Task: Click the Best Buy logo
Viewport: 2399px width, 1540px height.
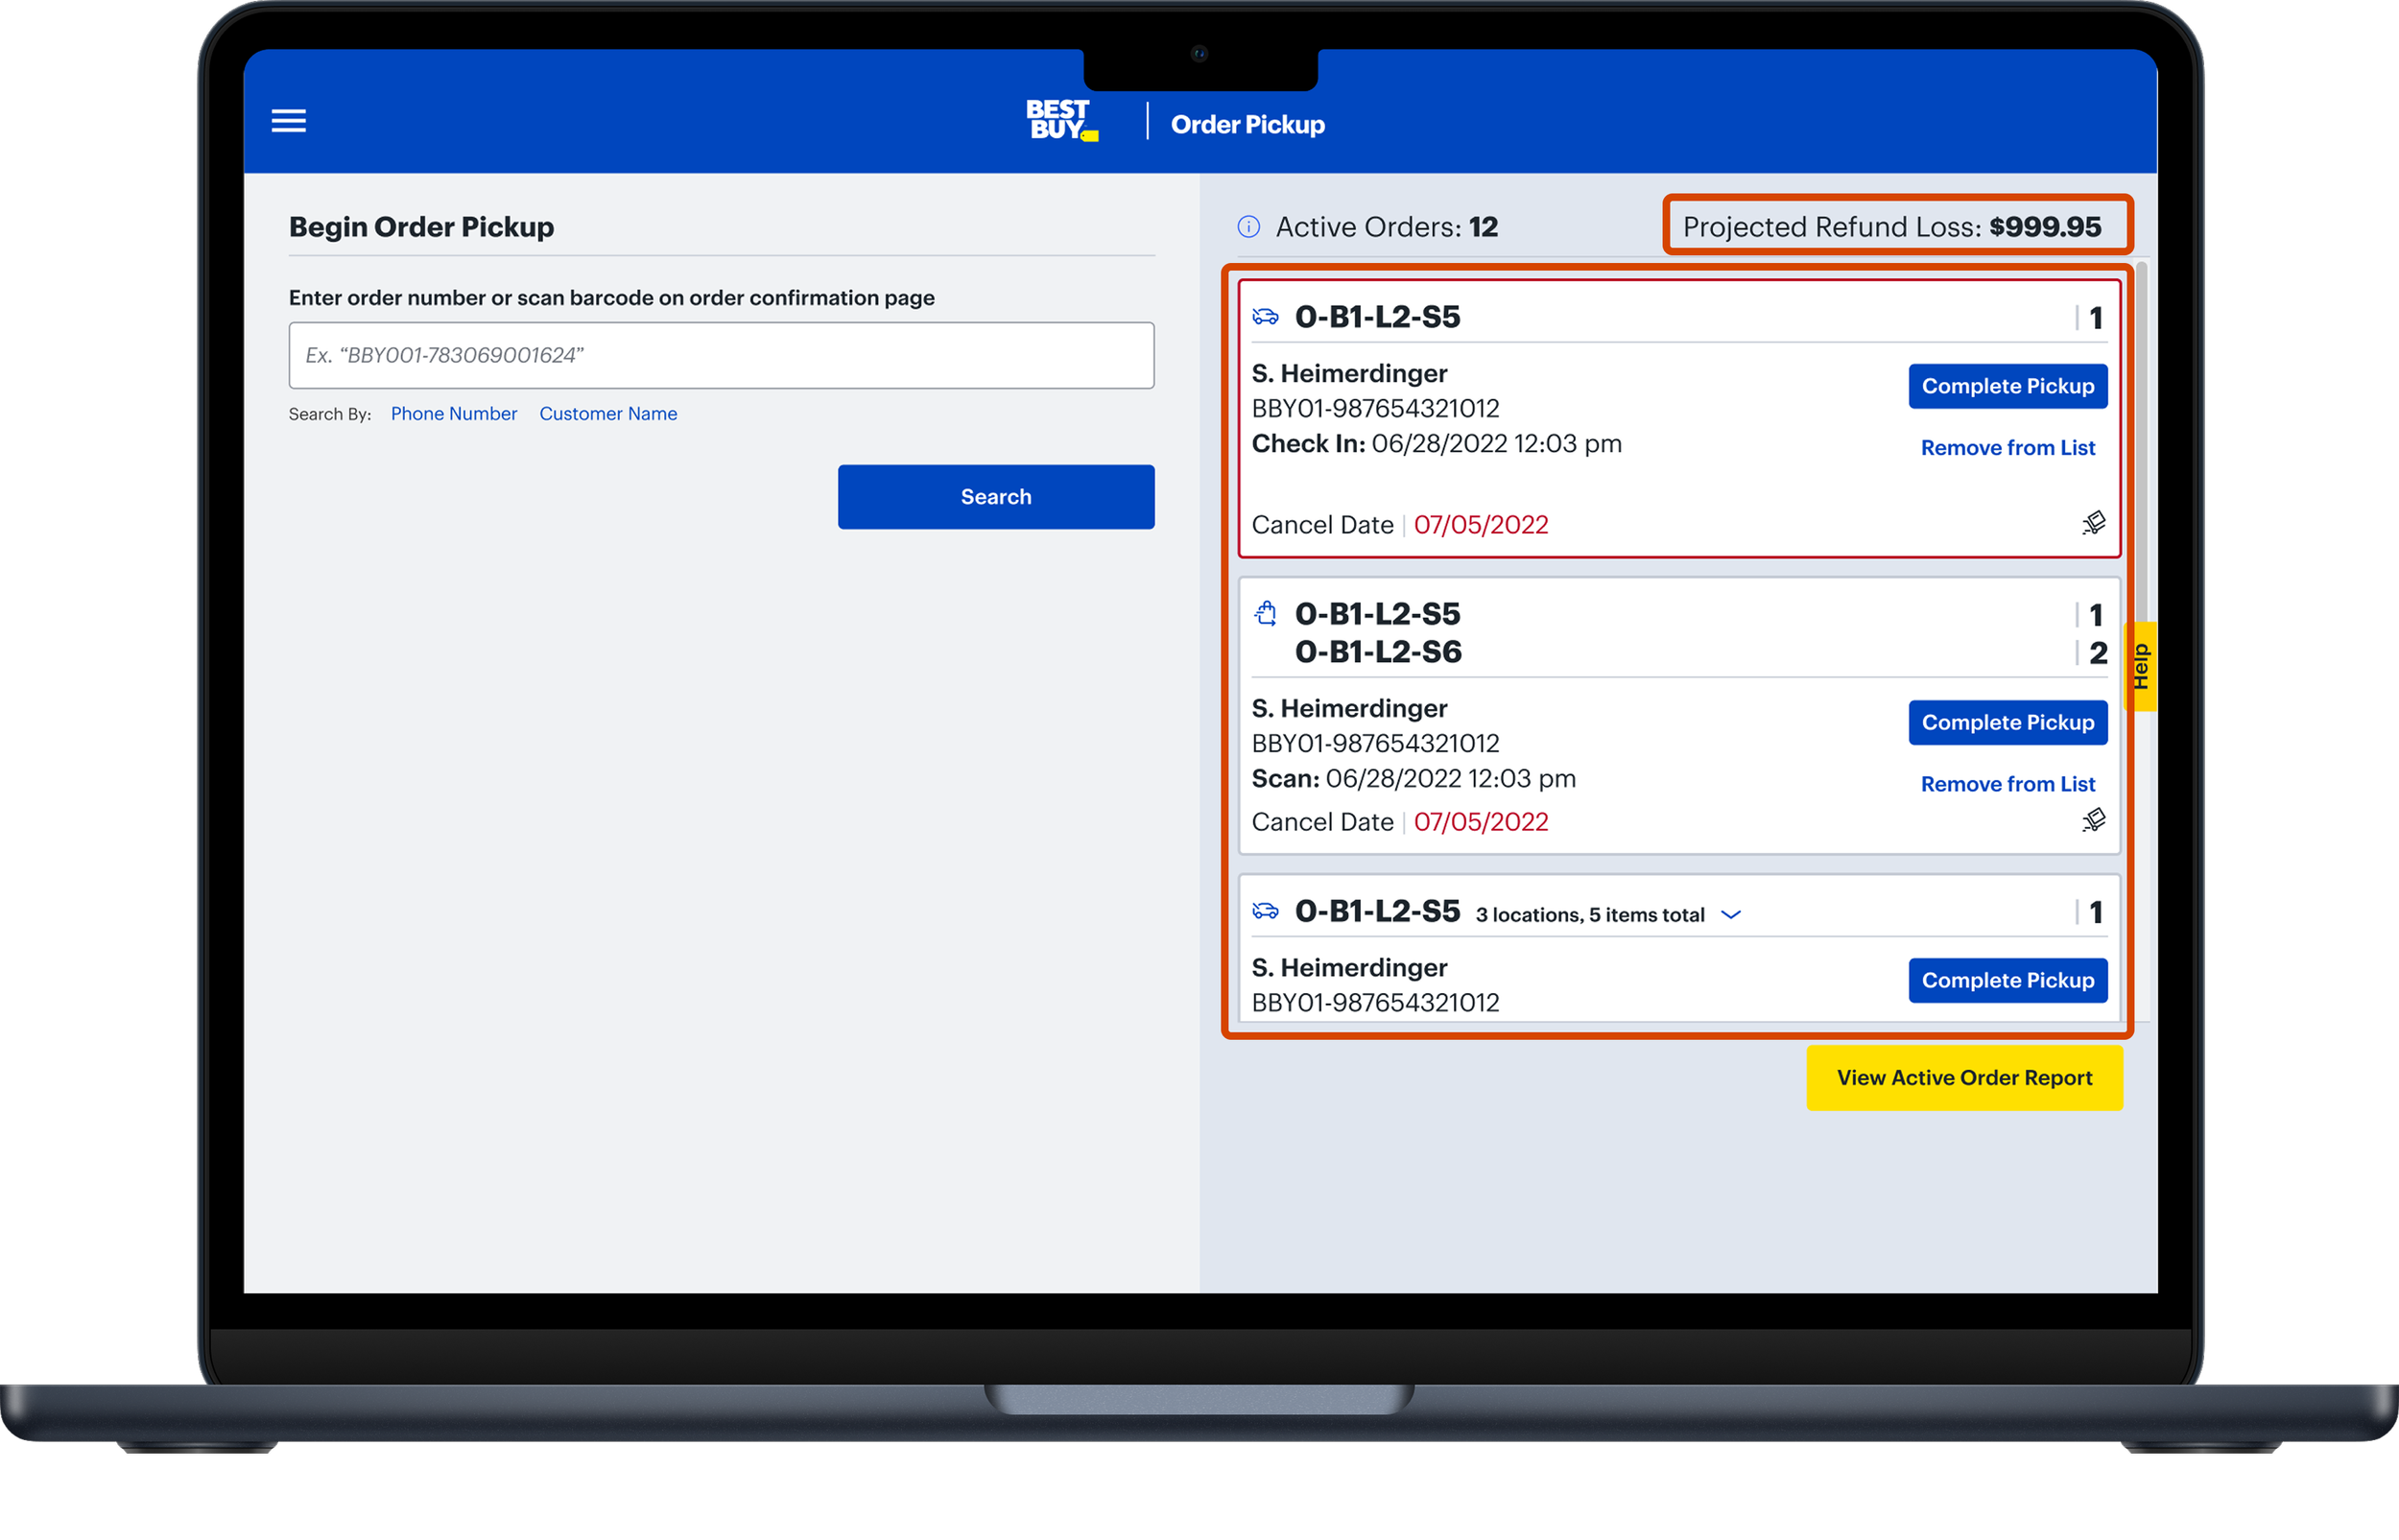Action: (1061, 120)
